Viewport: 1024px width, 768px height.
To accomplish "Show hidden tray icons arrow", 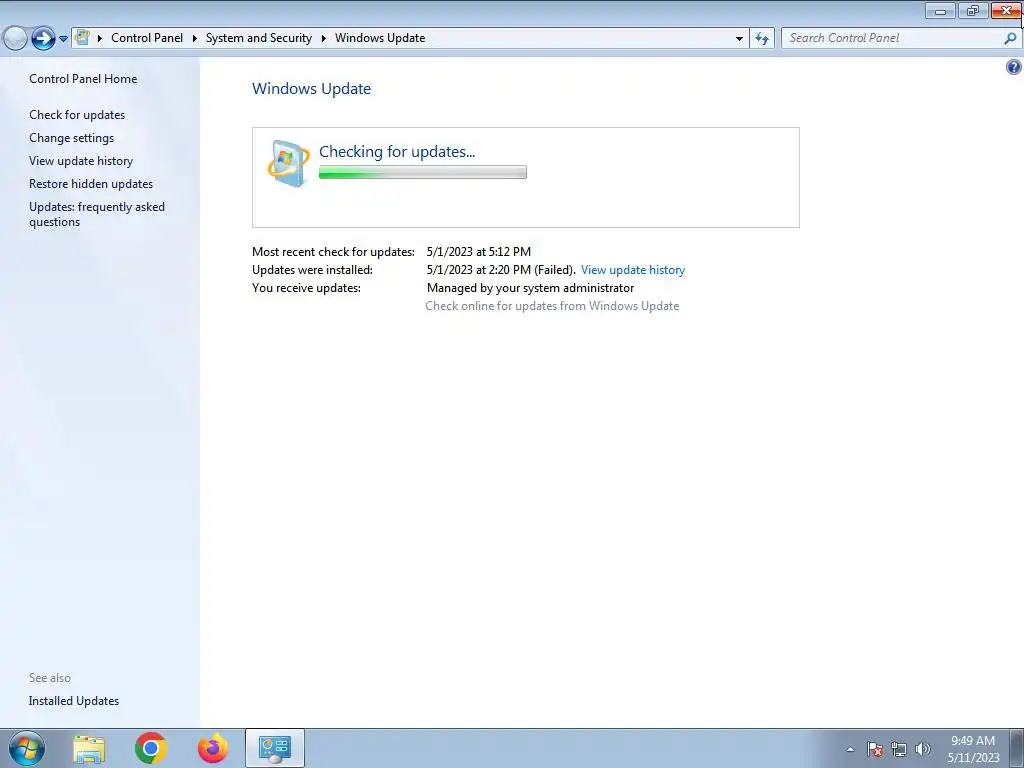I will pos(850,749).
